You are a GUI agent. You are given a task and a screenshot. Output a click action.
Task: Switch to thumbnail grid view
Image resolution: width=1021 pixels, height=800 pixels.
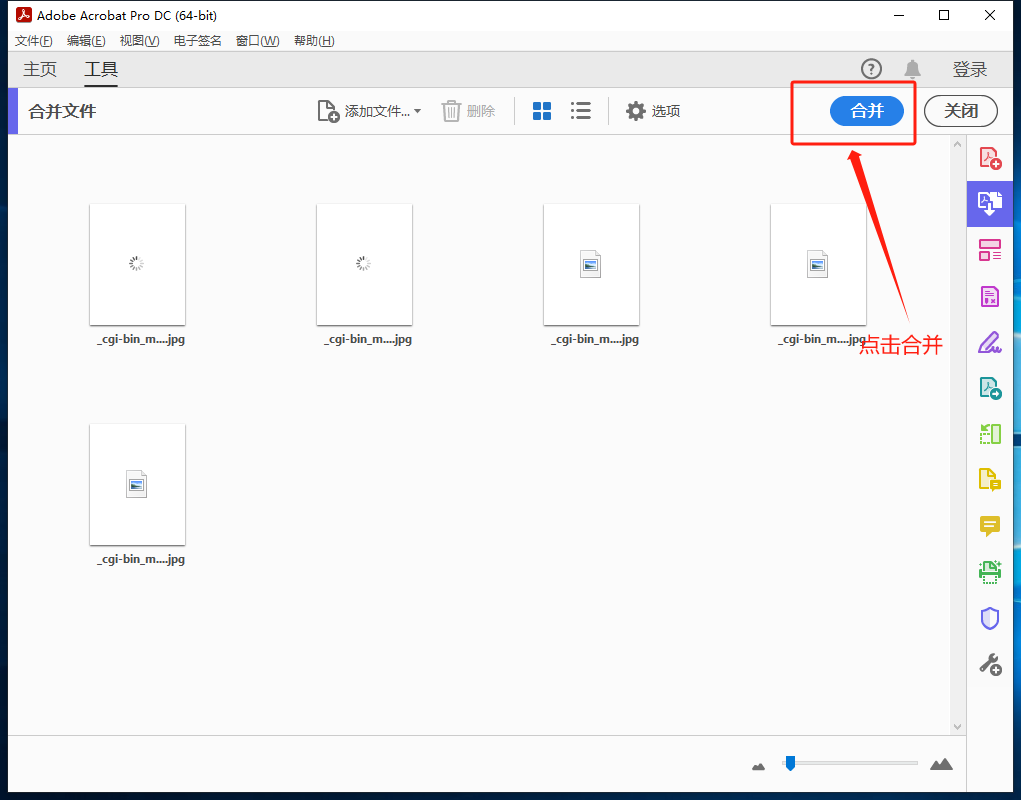[x=542, y=111]
